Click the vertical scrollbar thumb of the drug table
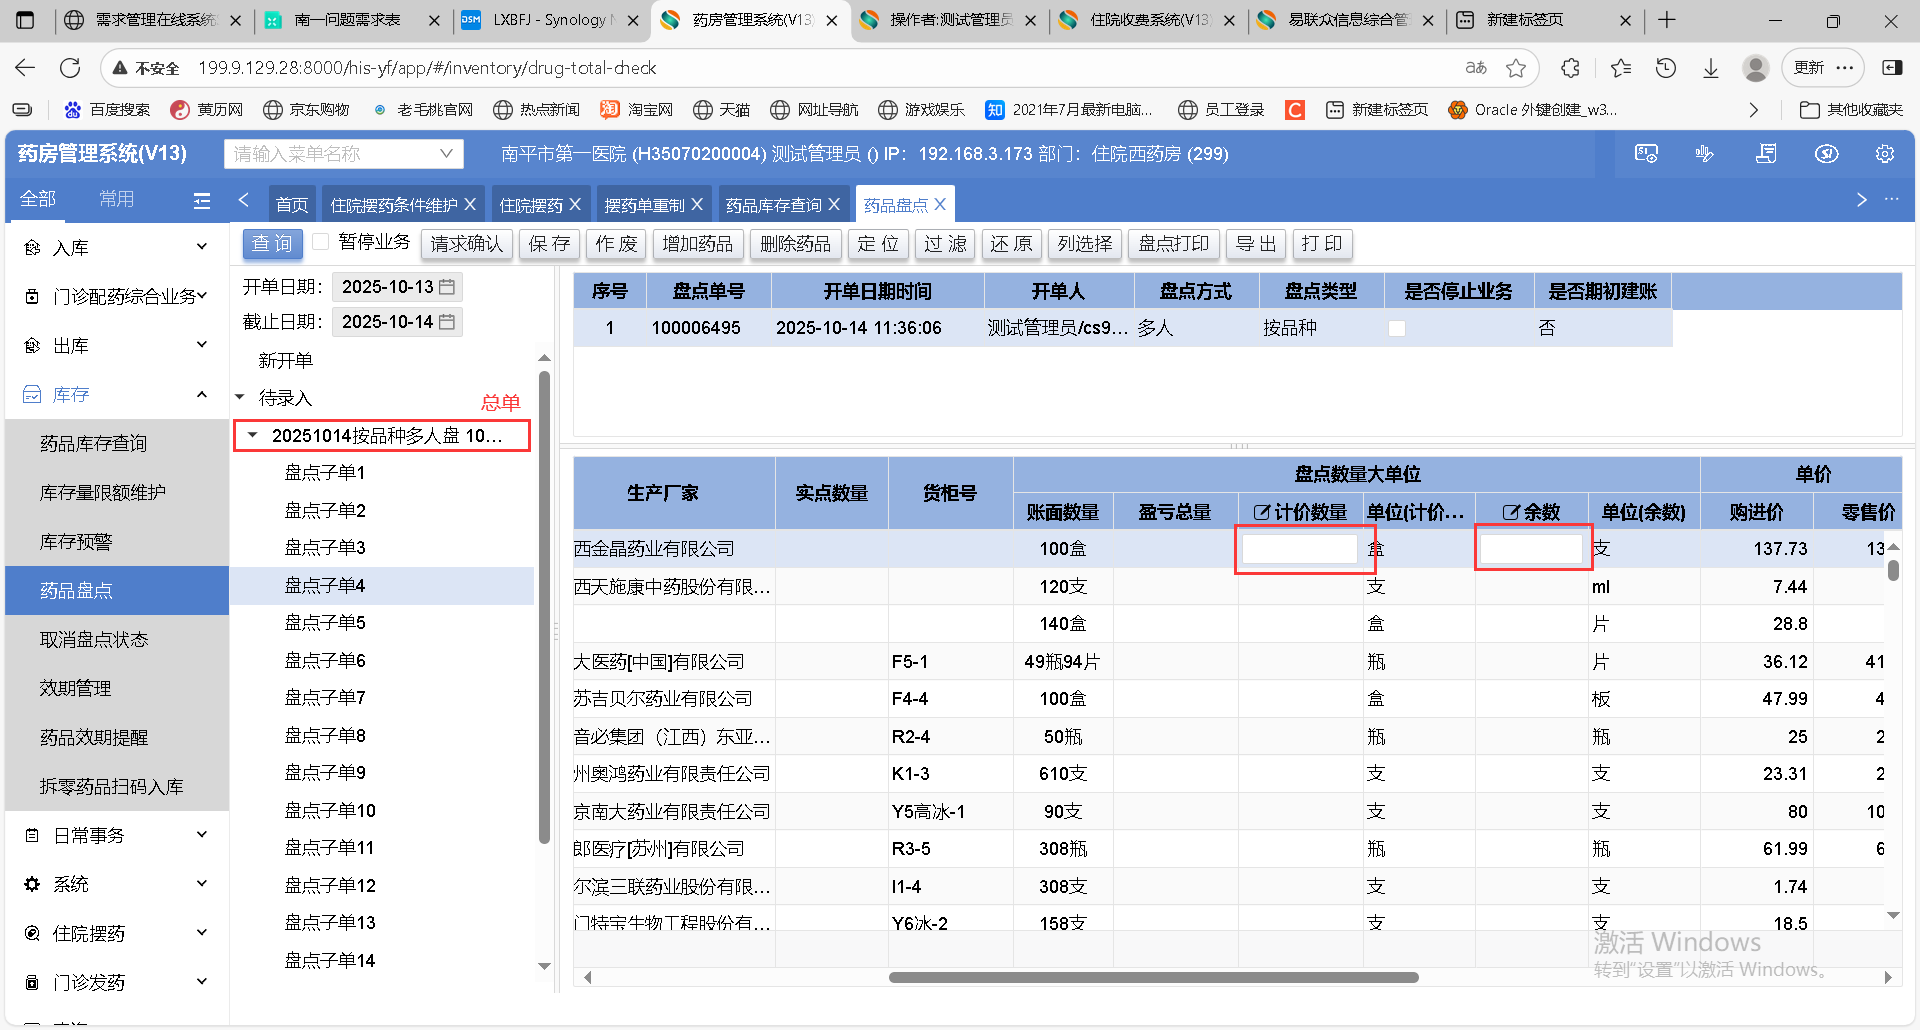 point(1893,570)
